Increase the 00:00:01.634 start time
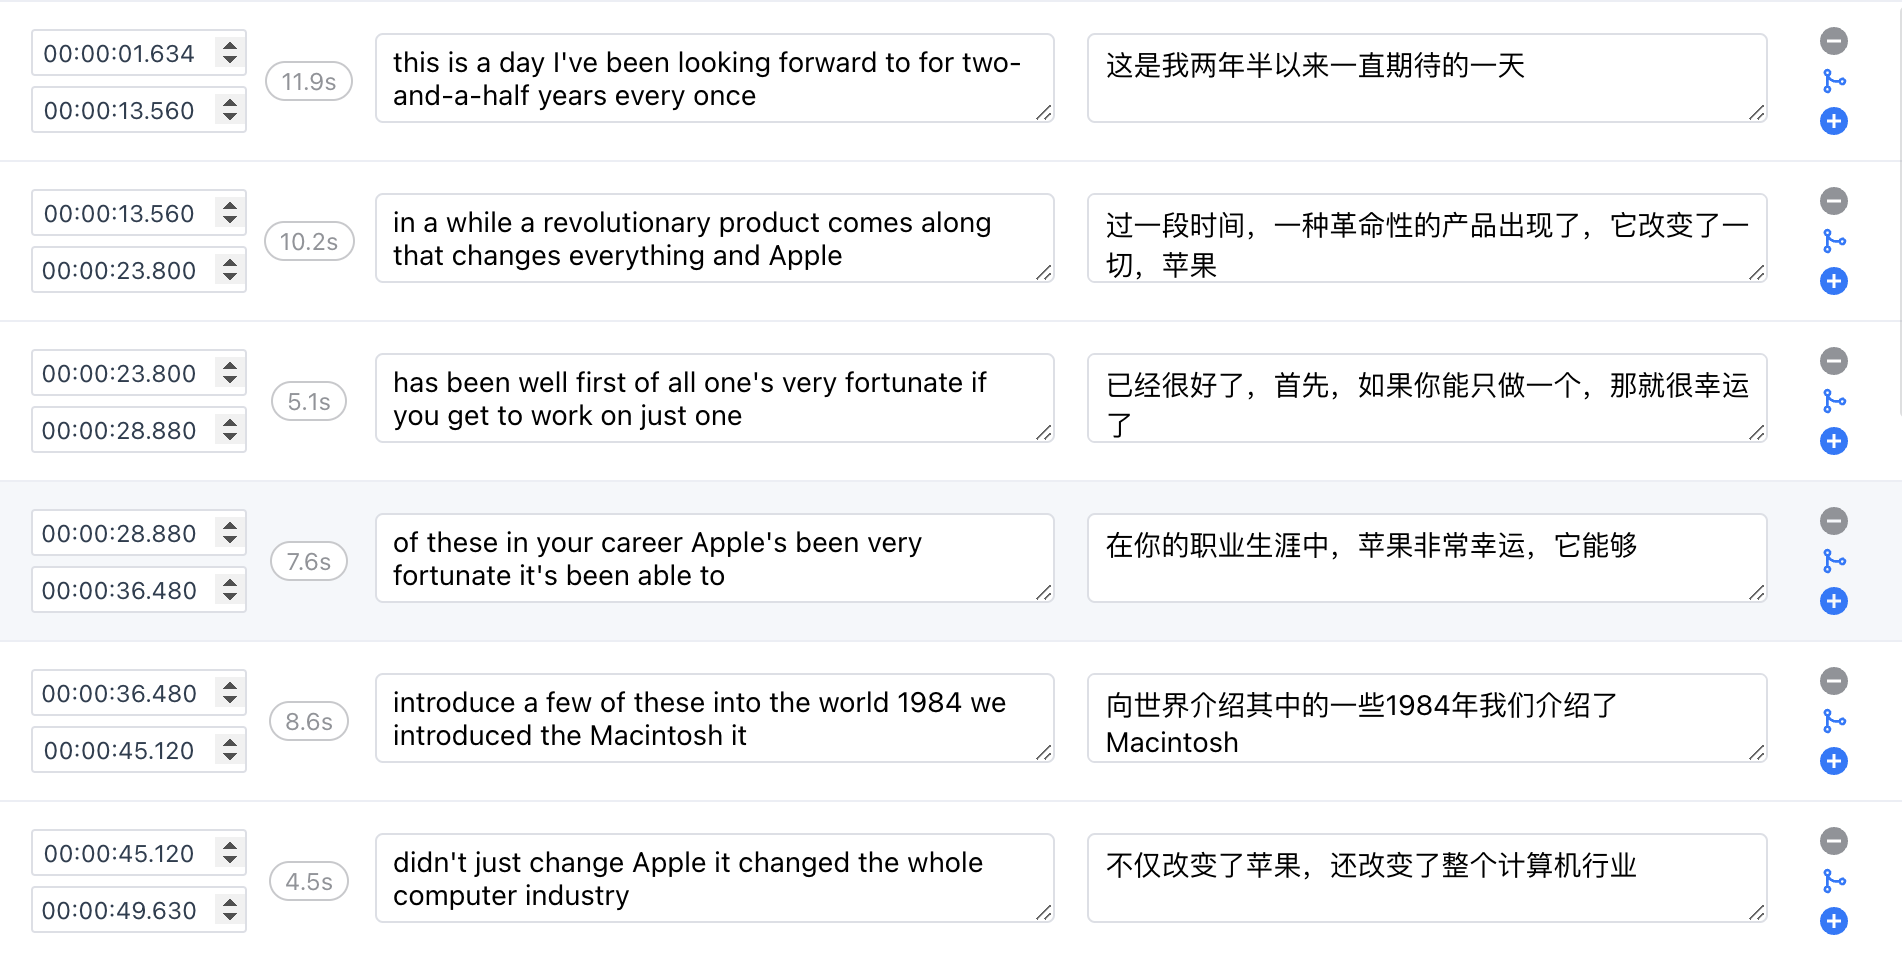 click(x=231, y=46)
